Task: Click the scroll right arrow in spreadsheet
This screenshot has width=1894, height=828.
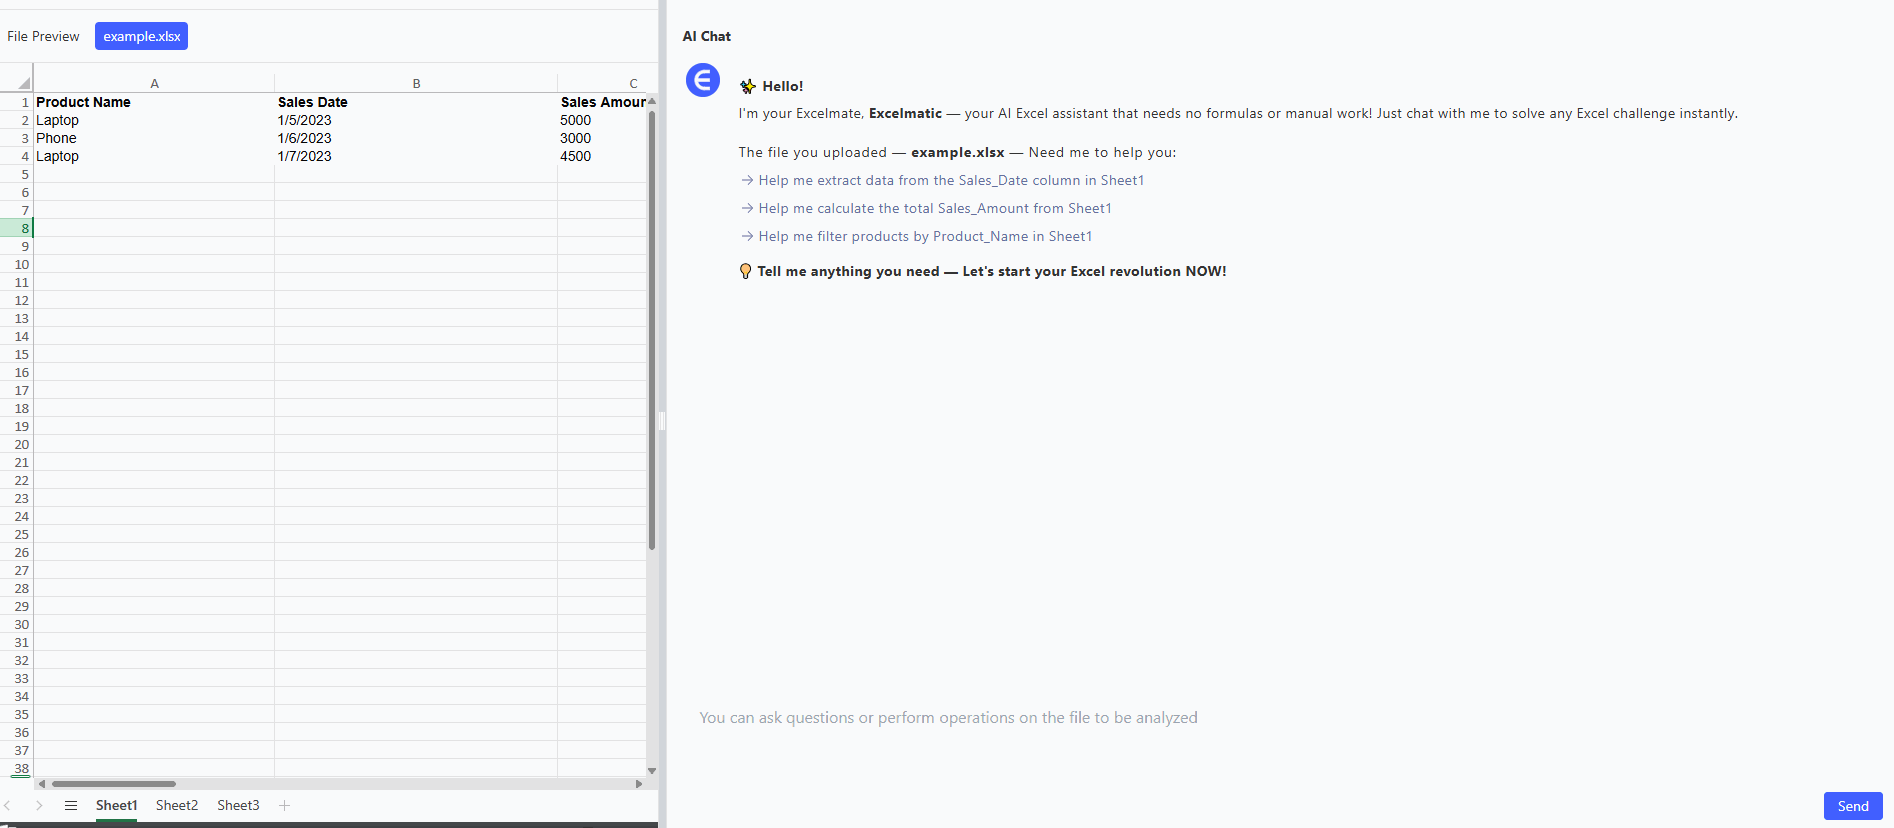Action: [639, 784]
